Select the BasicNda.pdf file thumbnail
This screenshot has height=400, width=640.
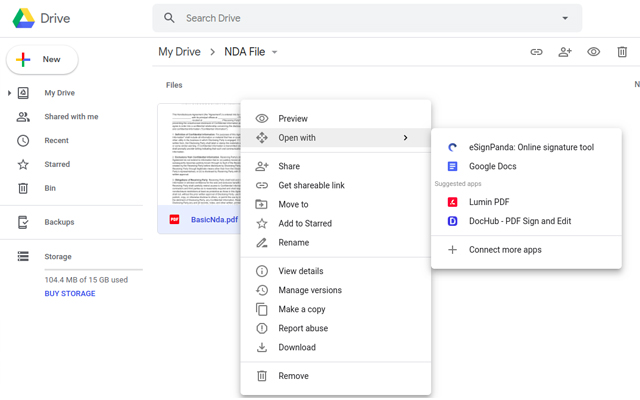[x=200, y=155]
